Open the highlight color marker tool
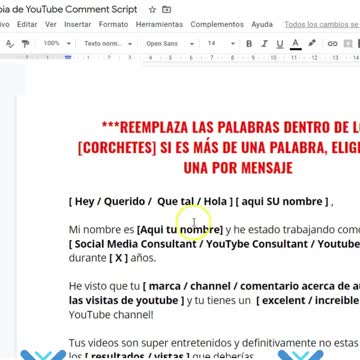The width and height of the screenshot is (360, 360). pyautogui.click(x=312, y=43)
